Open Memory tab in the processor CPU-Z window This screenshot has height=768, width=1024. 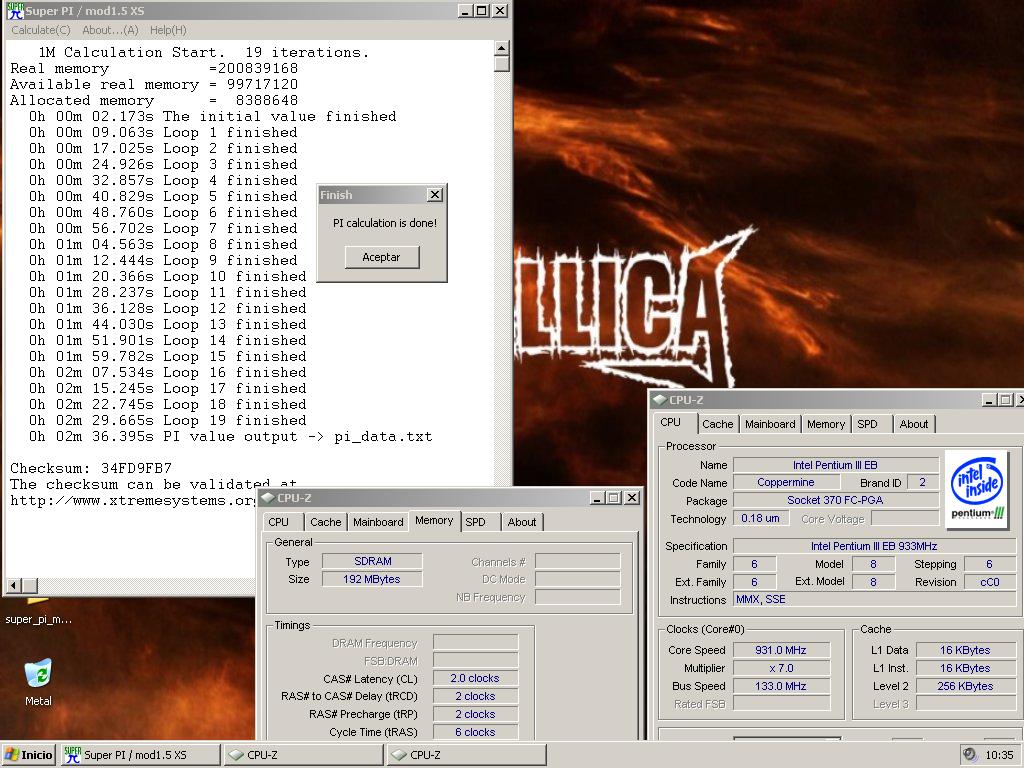coord(825,424)
